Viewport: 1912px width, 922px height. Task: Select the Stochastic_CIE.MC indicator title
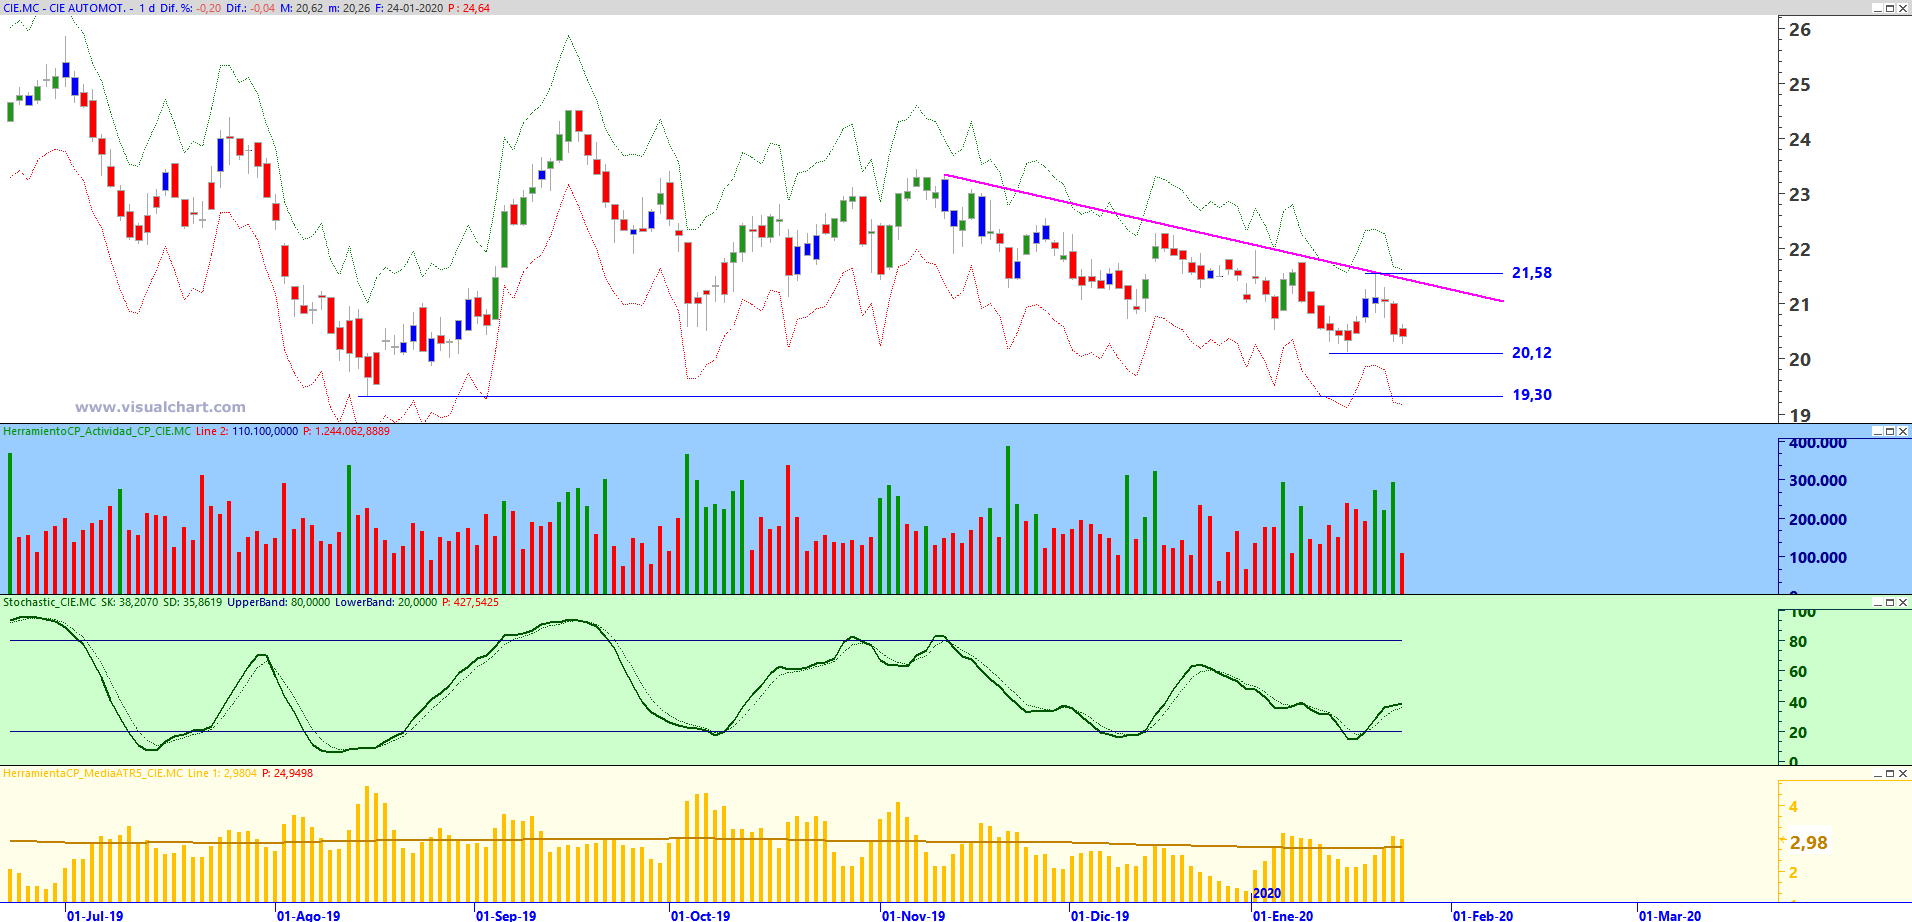click(50, 603)
